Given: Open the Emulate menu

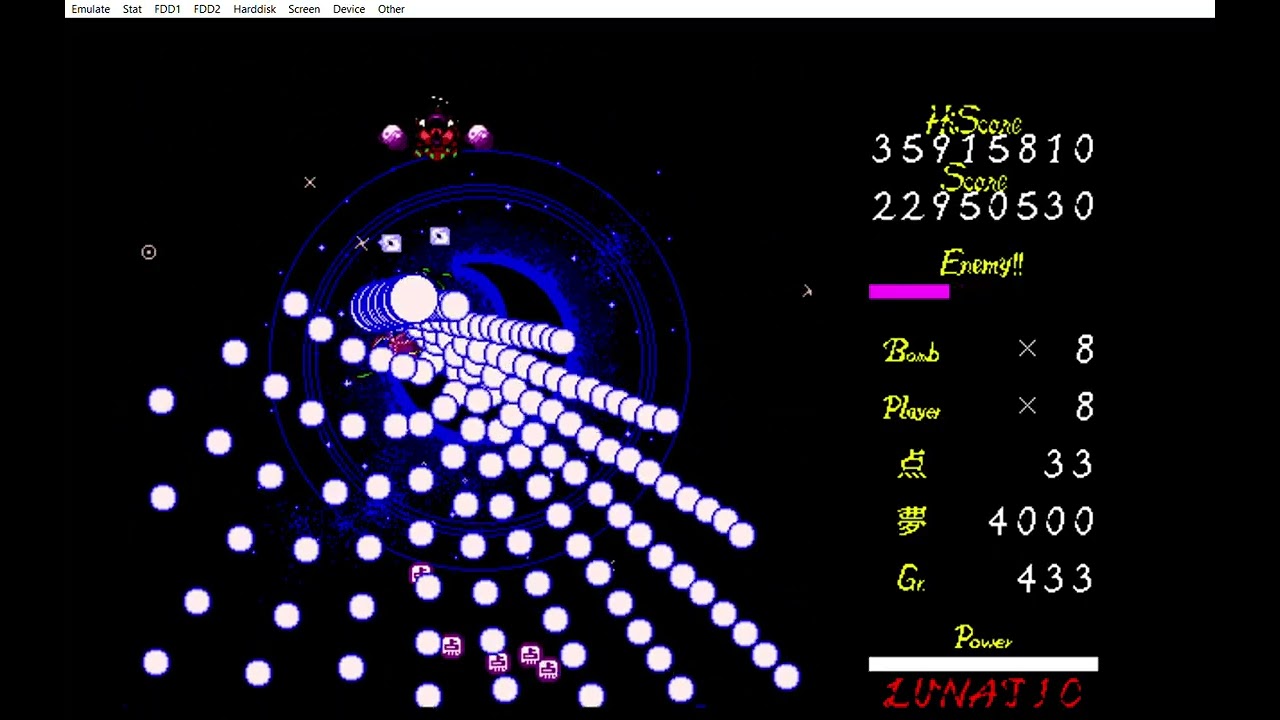Looking at the screenshot, I should (x=90, y=9).
